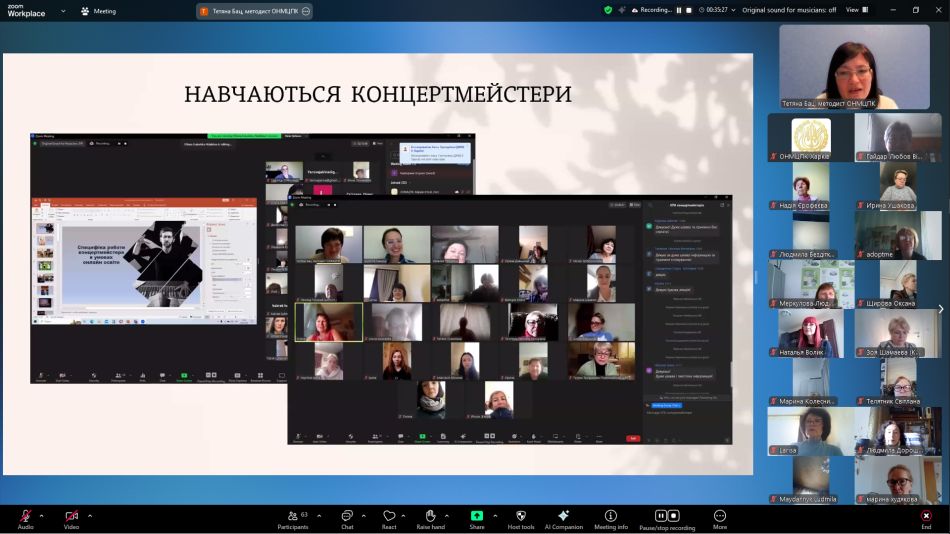Expand the Participants options caret

pos(319,516)
